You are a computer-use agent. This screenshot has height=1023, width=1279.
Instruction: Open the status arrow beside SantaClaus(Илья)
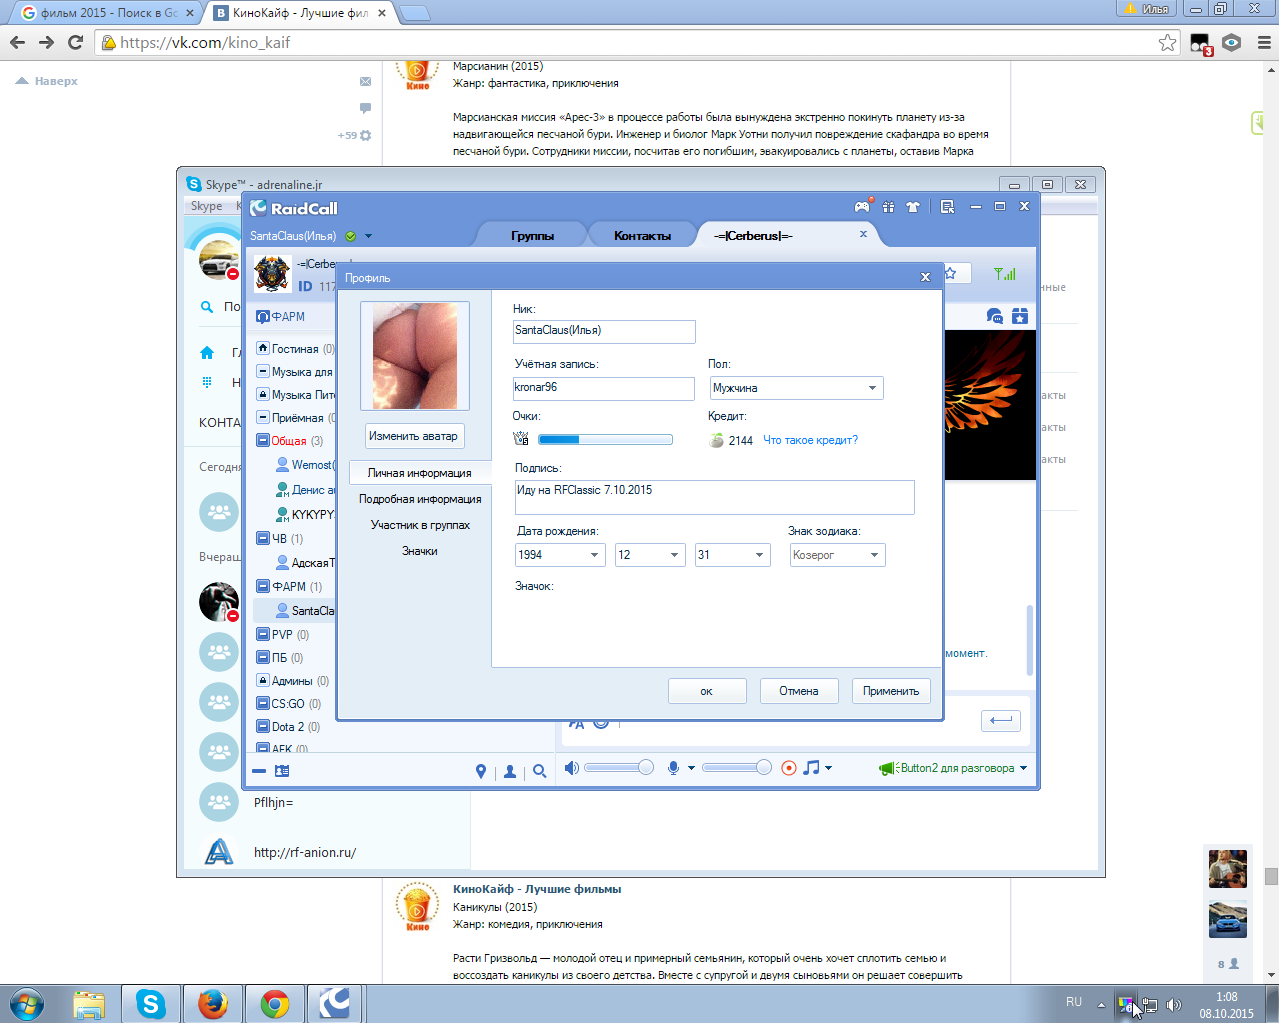pos(368,237)
